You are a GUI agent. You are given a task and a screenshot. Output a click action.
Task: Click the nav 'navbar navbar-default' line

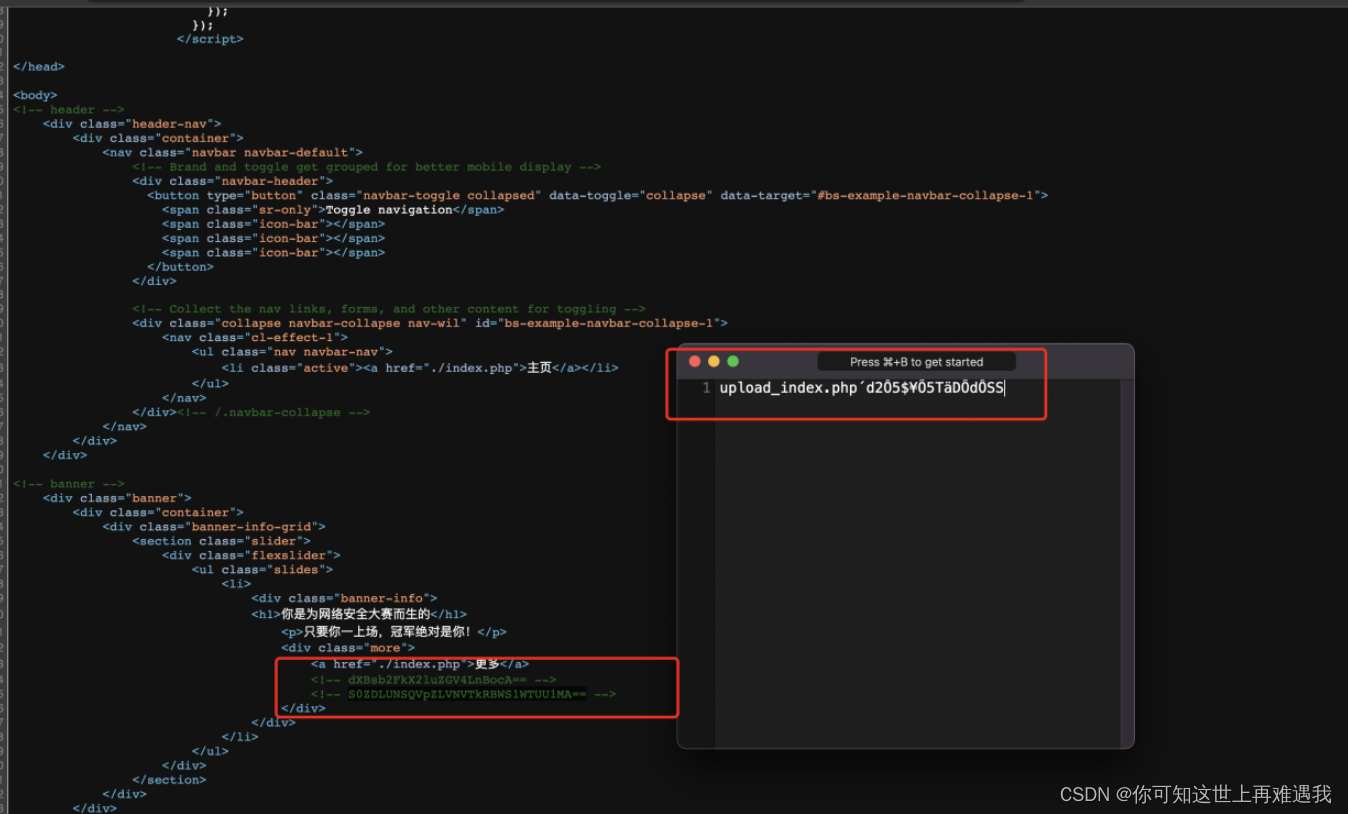(233, 153)
